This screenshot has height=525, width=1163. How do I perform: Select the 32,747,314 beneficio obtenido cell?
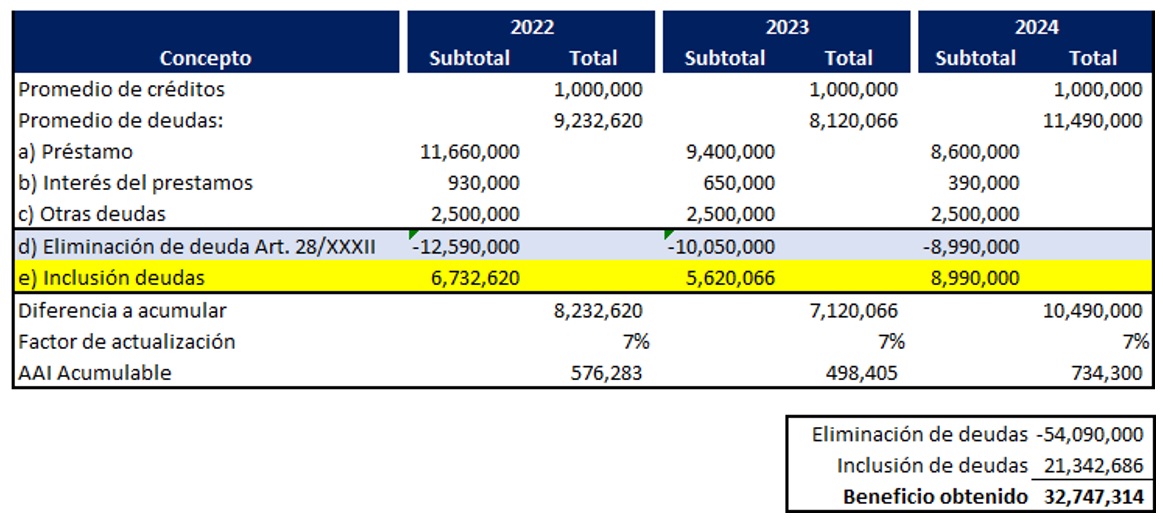tap(1094, 496)
